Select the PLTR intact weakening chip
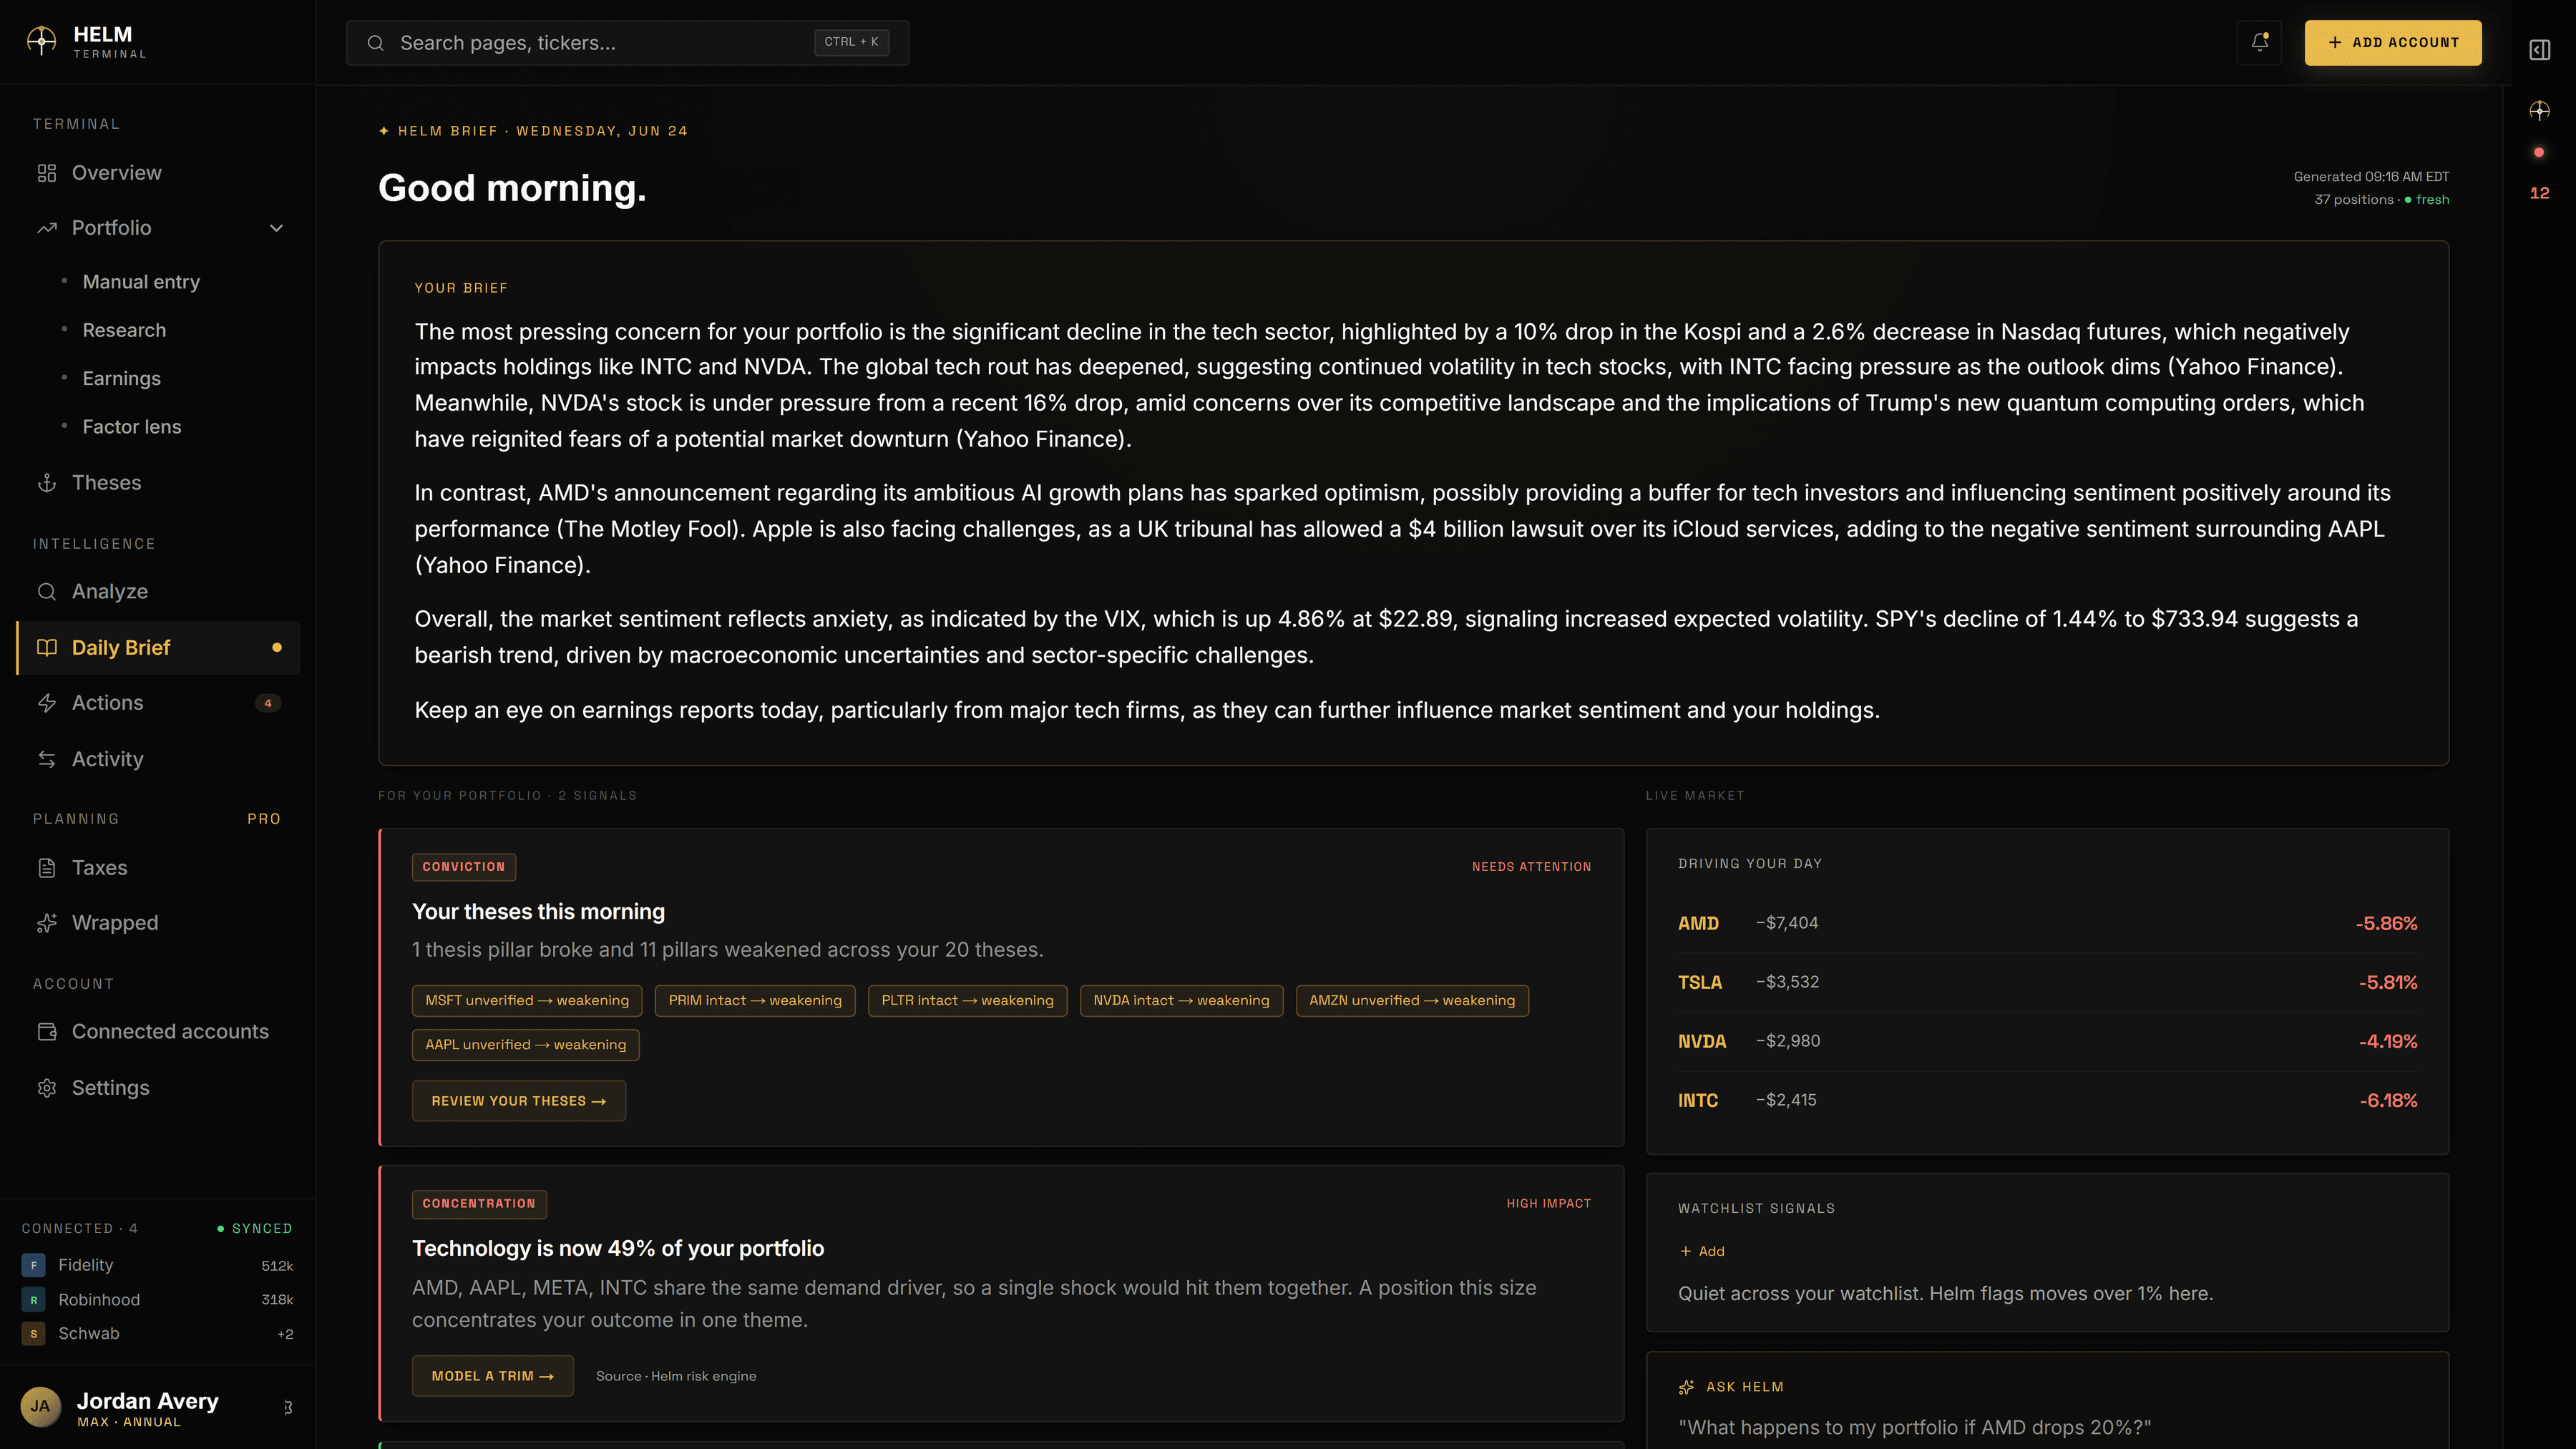This screenshot has height=1449, width=2576. click(x=967, y=1000)
